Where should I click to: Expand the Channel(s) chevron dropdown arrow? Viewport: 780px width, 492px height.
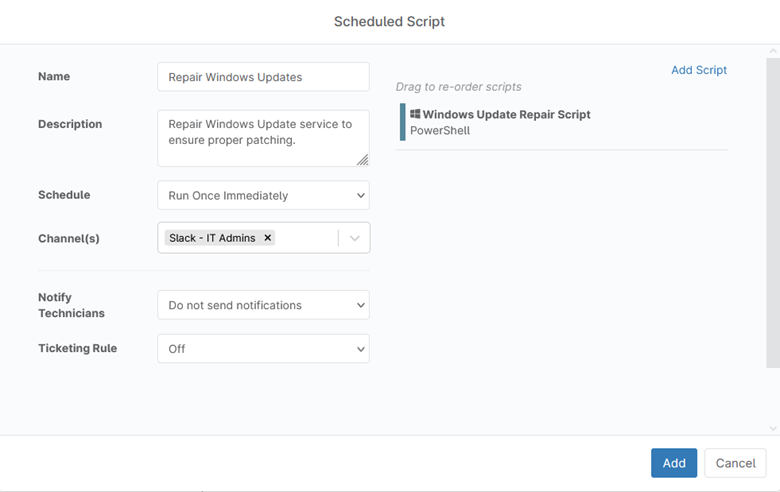tap(354, 238)
